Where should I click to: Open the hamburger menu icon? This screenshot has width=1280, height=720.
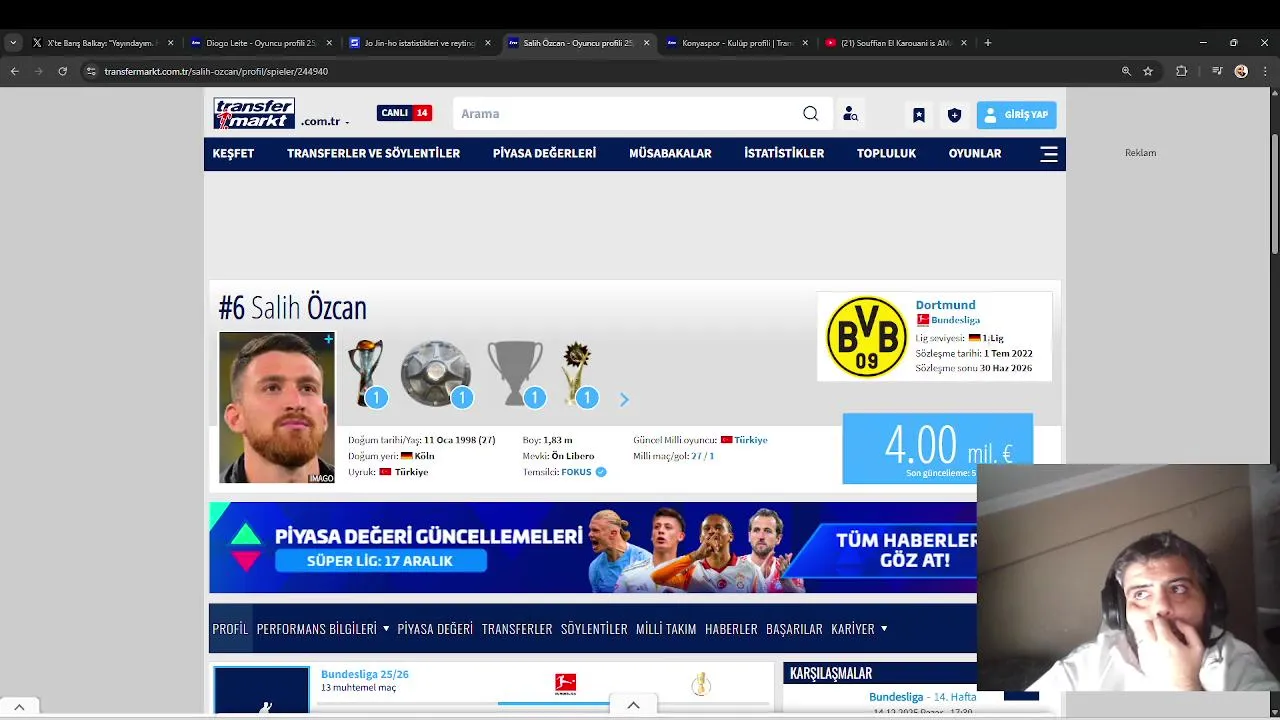point(1049,154)
